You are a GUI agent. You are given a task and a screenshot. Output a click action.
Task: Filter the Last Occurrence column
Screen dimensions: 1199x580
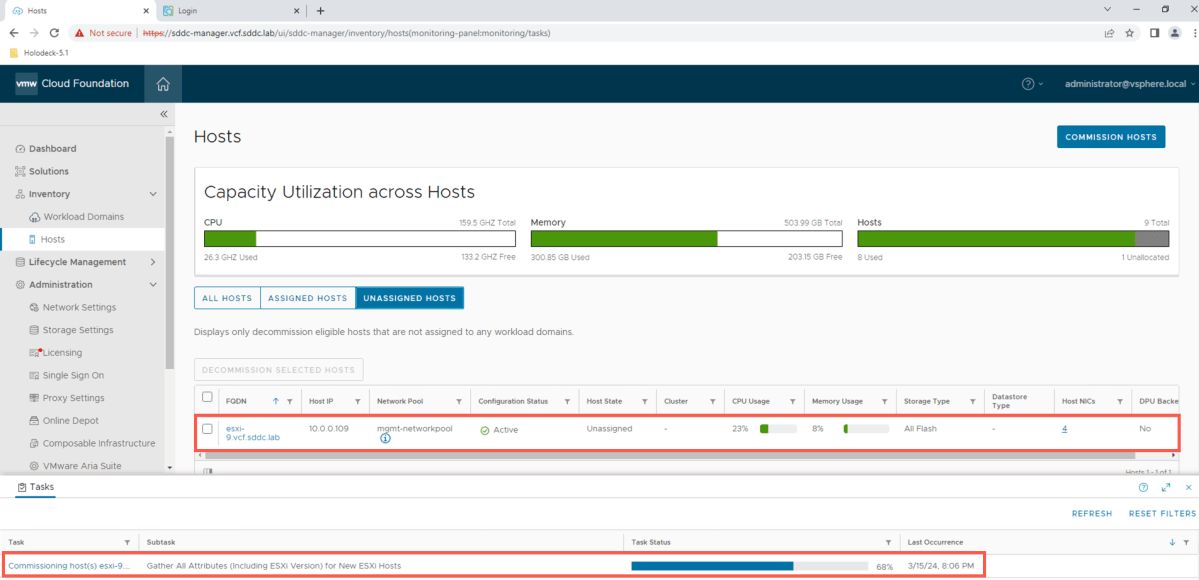[1188, 542]
